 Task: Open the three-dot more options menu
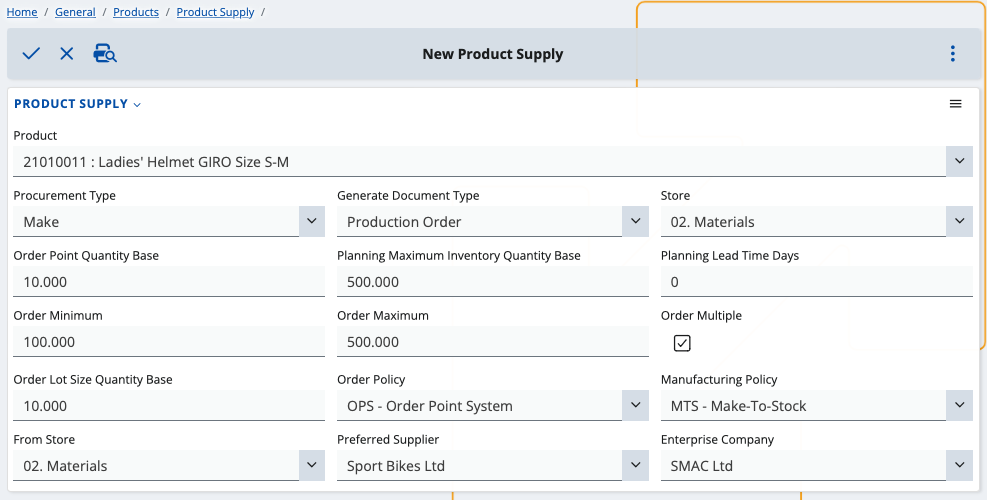[952, 54]
